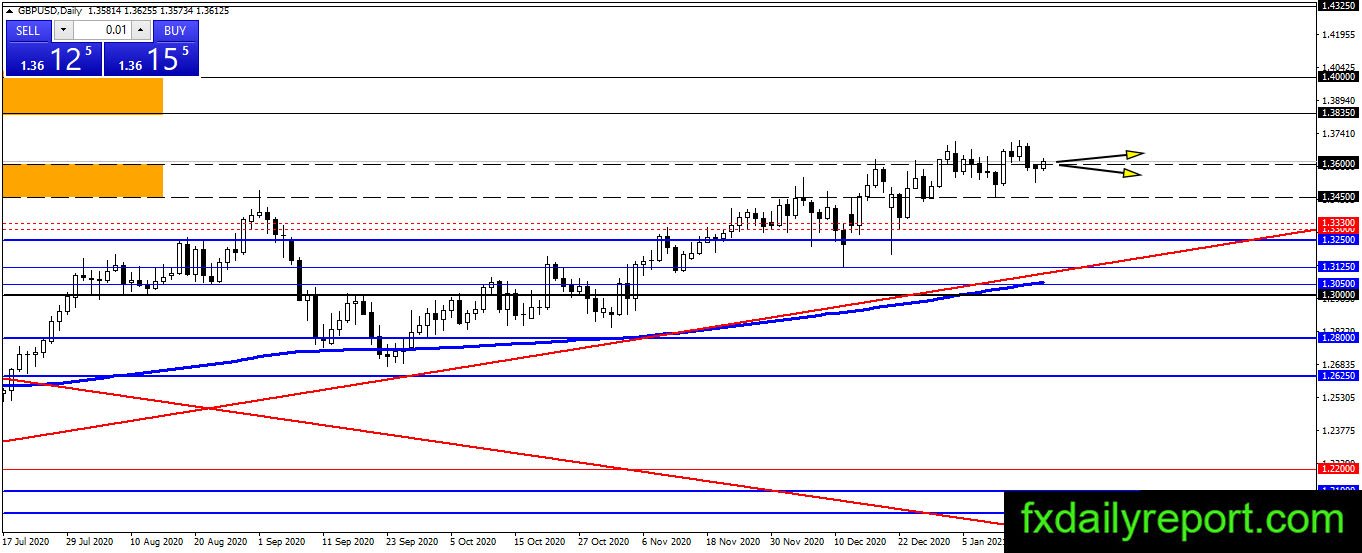Viewport: 1362px width, 553px height.
Task: Decrease lot volume with down arrow
Action: (x=63, y=31)
